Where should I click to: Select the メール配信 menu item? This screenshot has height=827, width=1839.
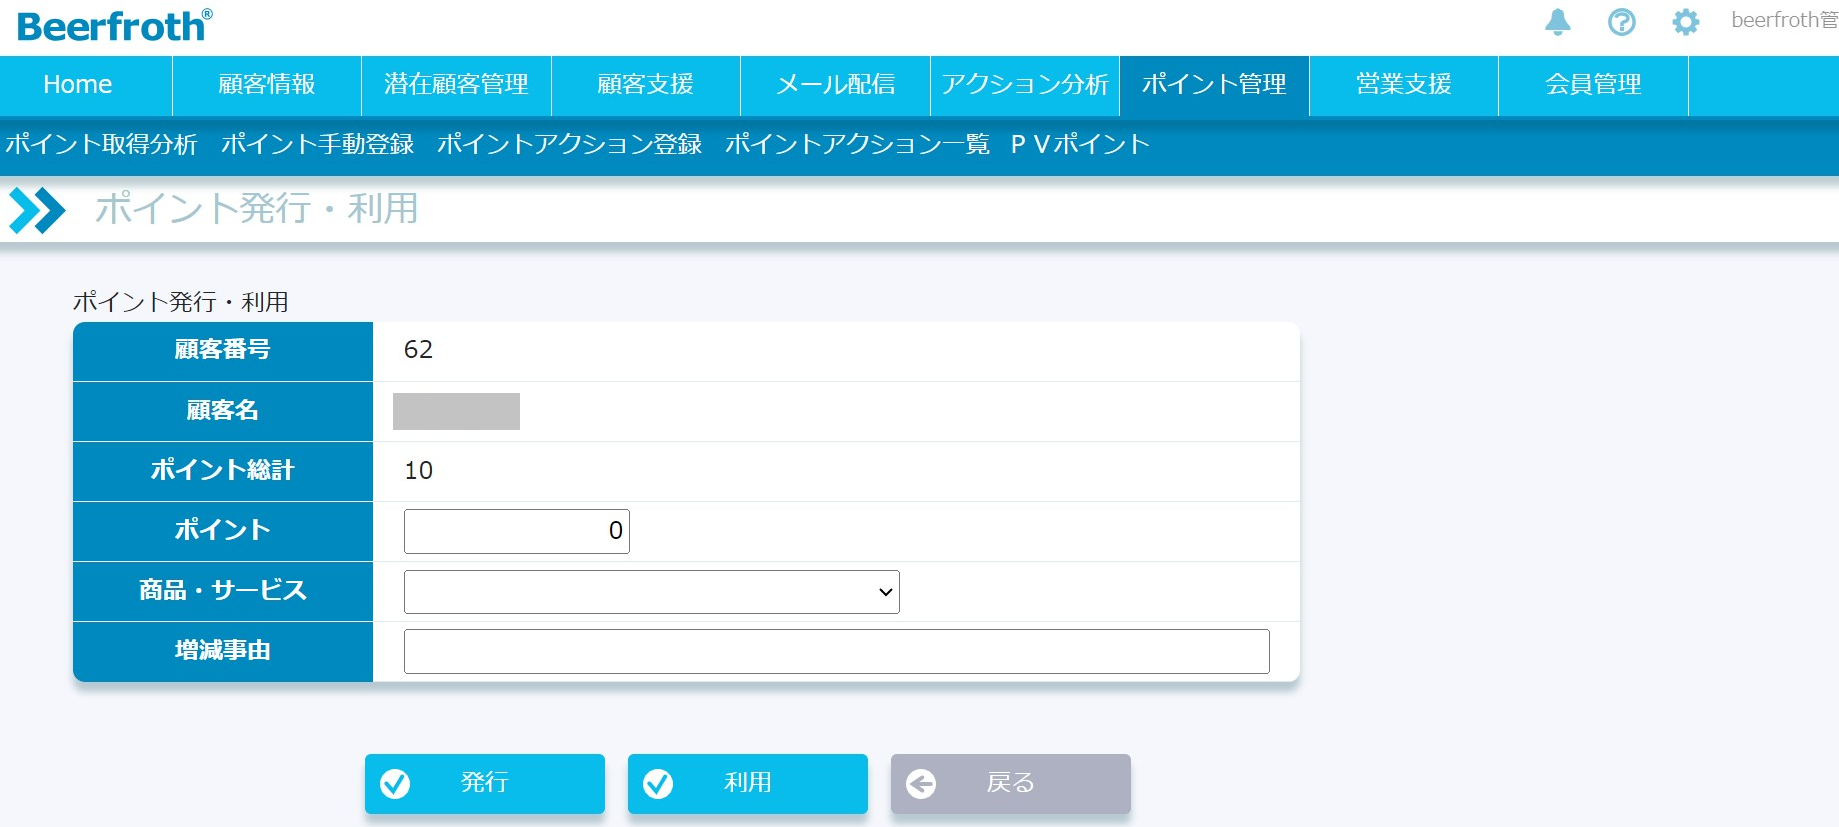point(835,85)
